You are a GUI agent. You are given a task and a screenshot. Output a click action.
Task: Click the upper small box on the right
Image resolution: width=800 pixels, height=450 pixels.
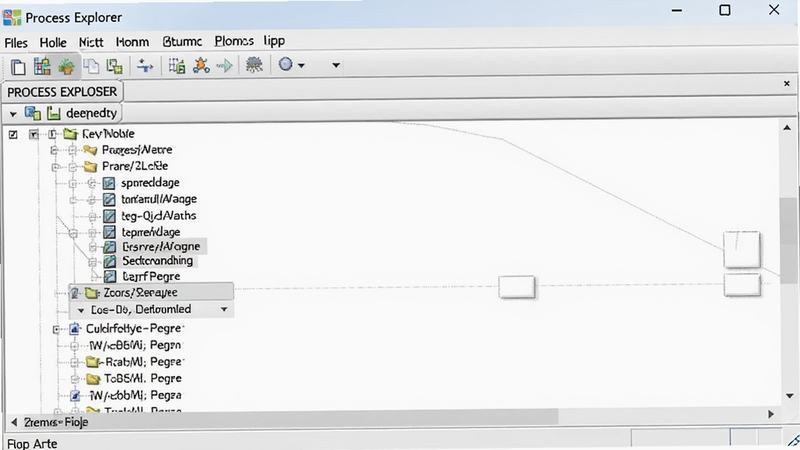742,249
